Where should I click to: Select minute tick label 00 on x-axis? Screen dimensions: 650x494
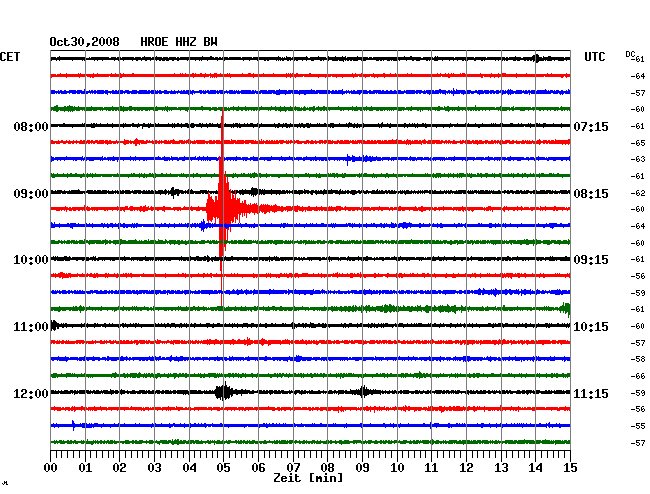coord(51,467)
